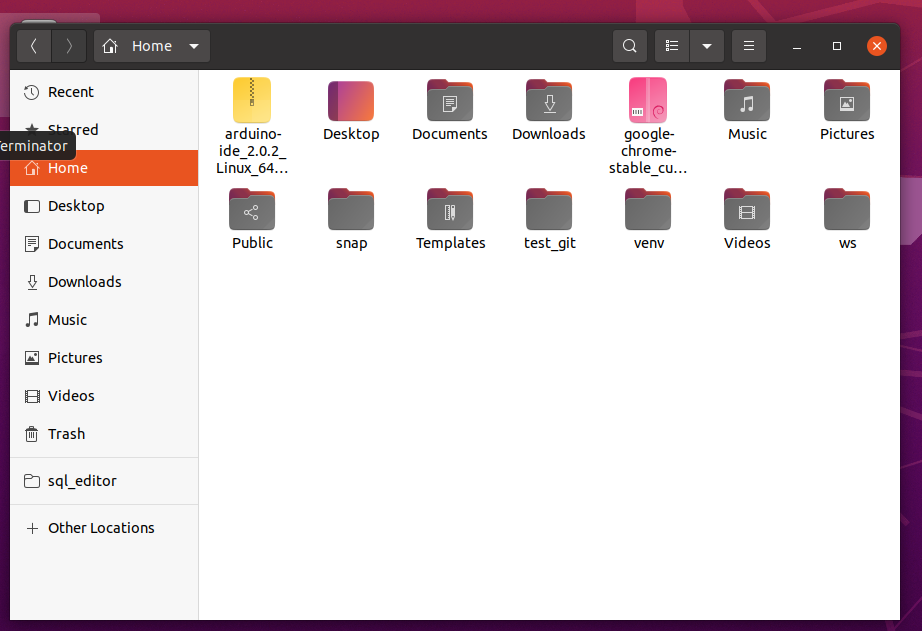The image size is (922, 631).
Task: Select the google-chrome-stable deb package
Action: 648,101
